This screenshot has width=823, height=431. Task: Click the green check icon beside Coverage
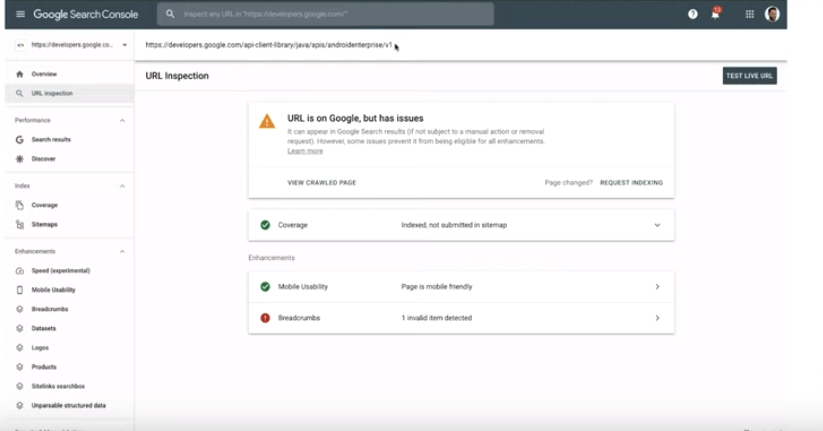point(265,225)
